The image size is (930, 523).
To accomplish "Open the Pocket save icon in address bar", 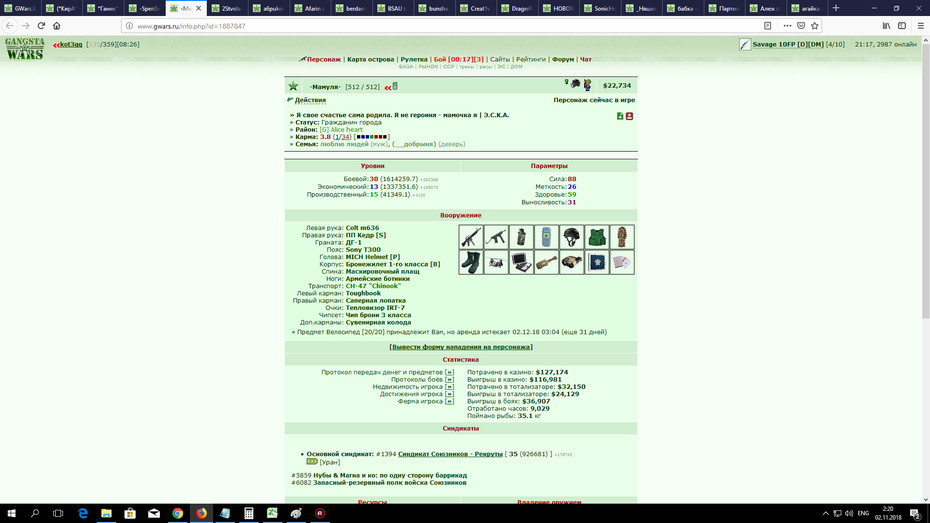I will pyautogui.click(x=801, y=25).
